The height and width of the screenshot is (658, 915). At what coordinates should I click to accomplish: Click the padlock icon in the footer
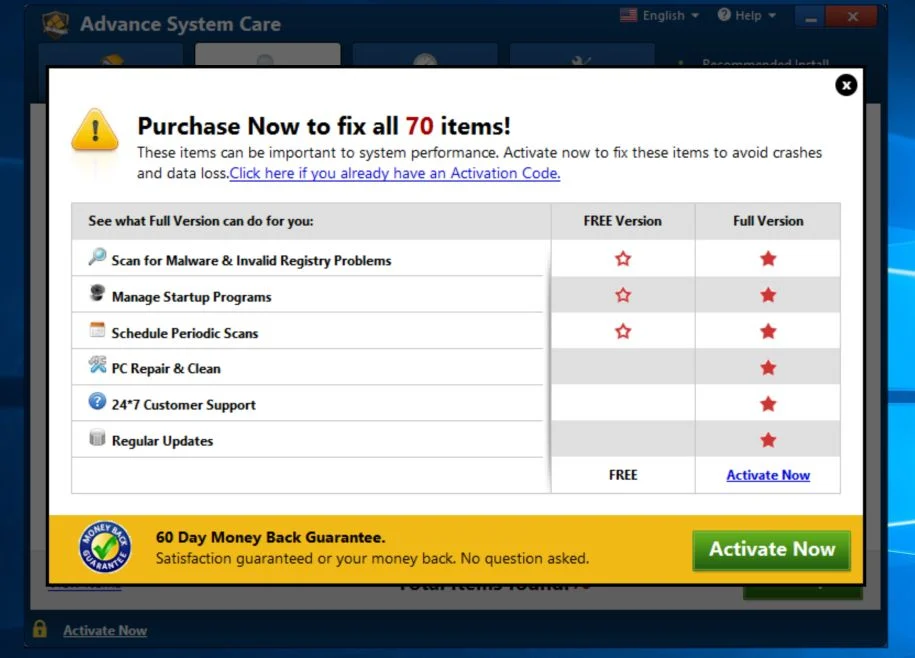point(40,629)
